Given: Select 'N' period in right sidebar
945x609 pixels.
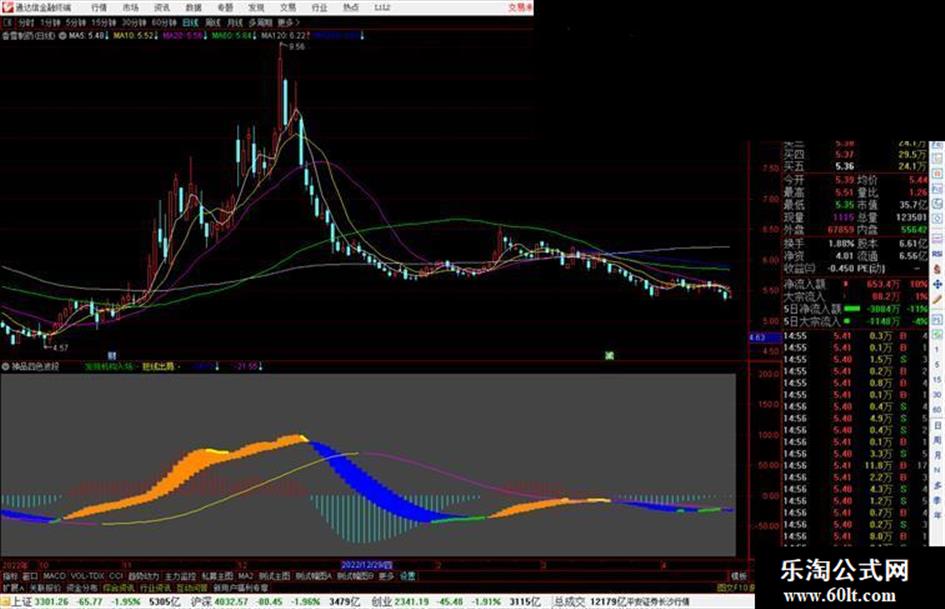Looking at the screenshot, I should tap(937, 470).
